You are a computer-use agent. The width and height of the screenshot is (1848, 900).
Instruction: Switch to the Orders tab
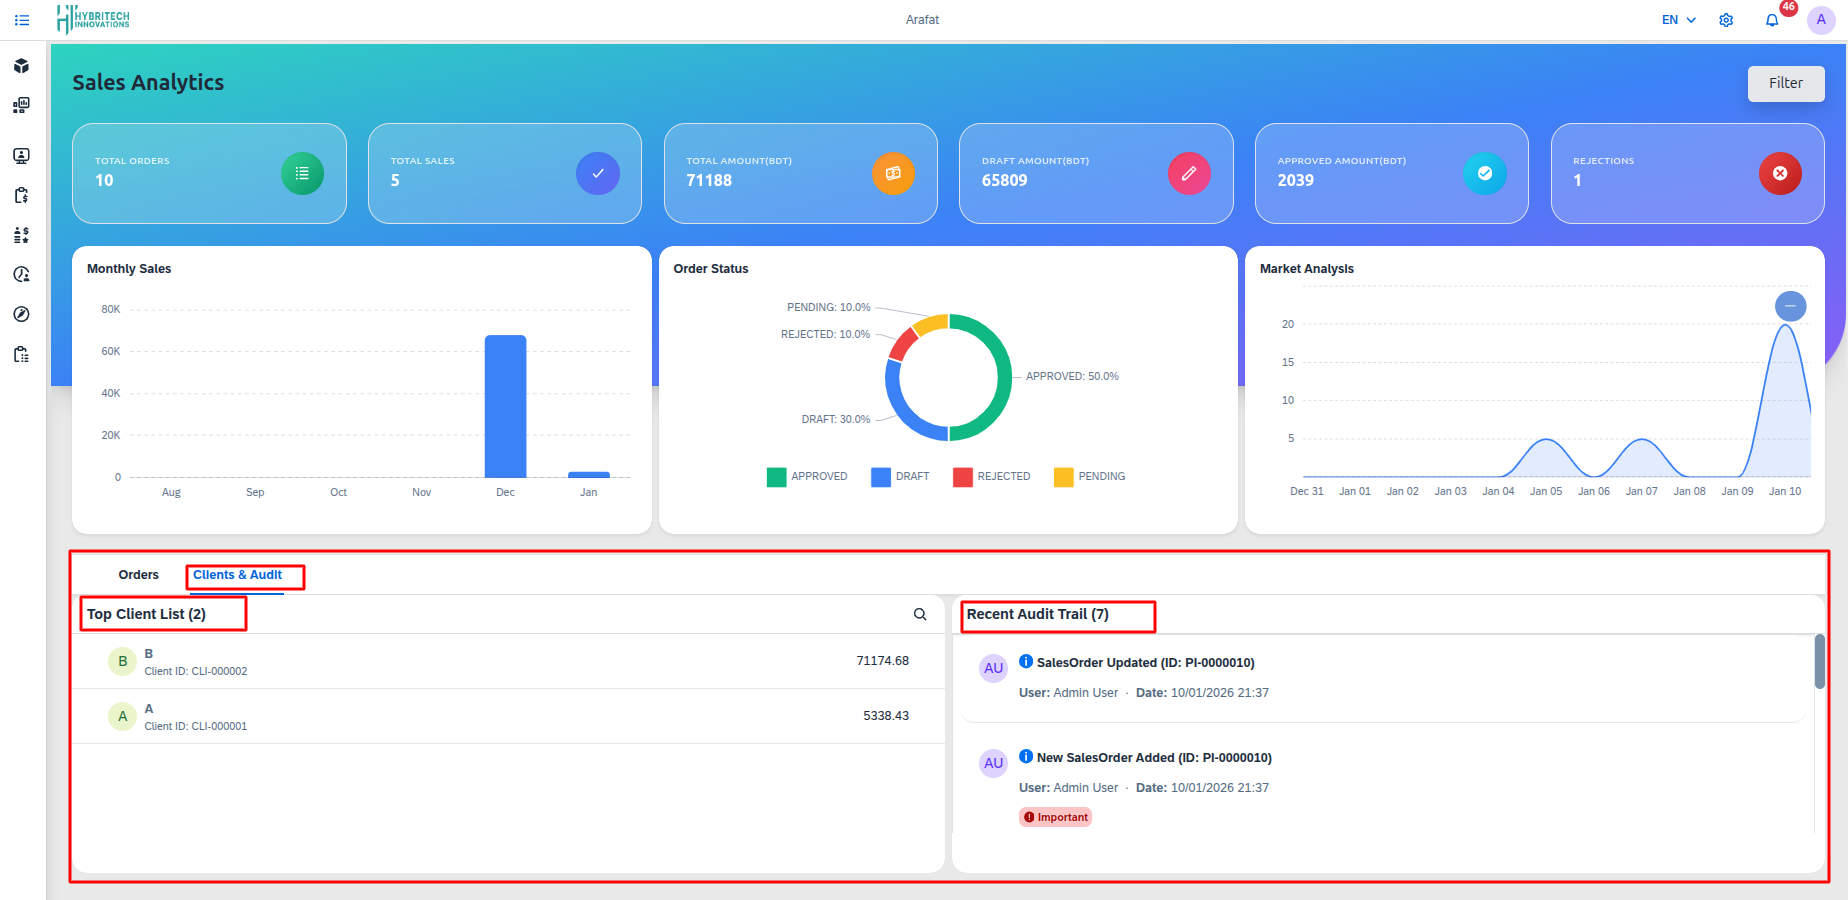138,575
